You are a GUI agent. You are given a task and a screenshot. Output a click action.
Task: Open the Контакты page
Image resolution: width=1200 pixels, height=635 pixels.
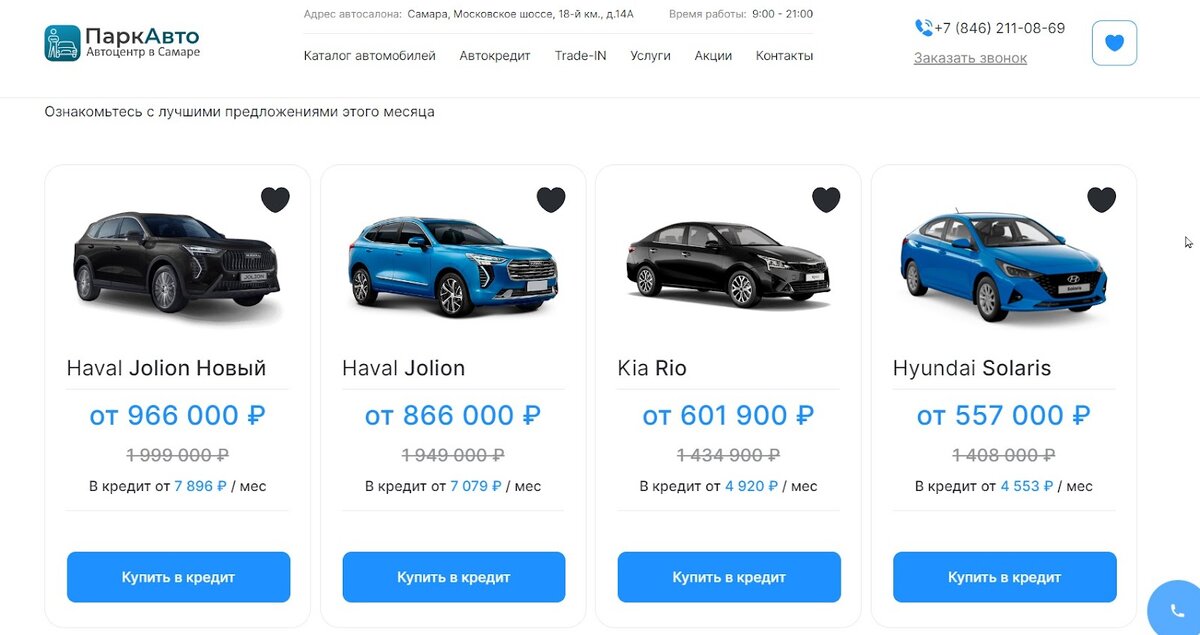click(785, 56)
